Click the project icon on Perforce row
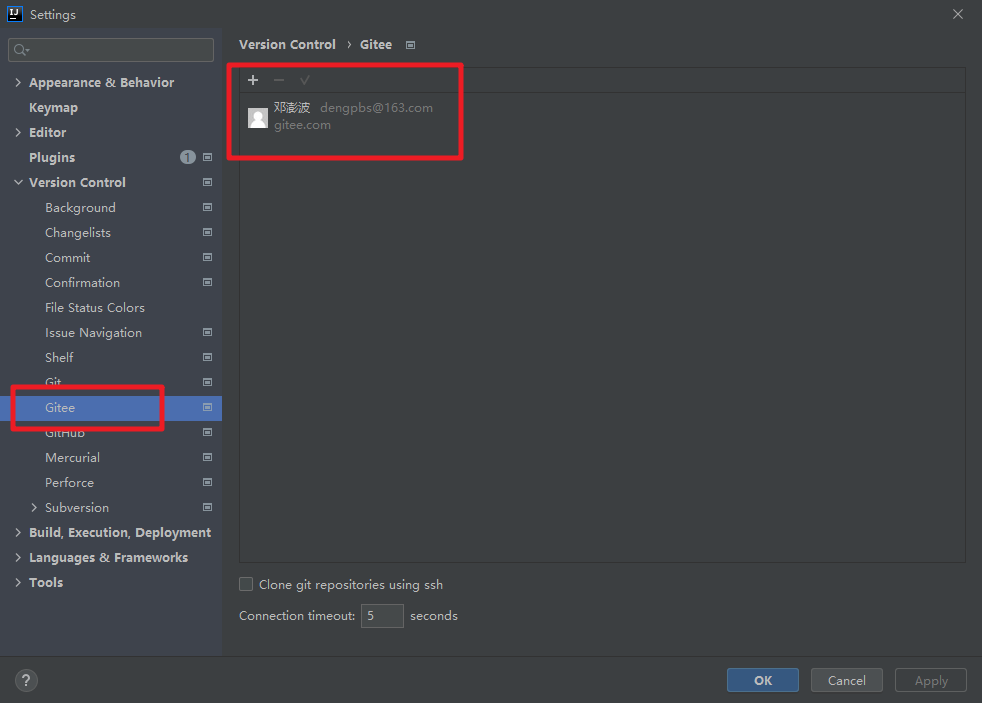 click(207, 483)
